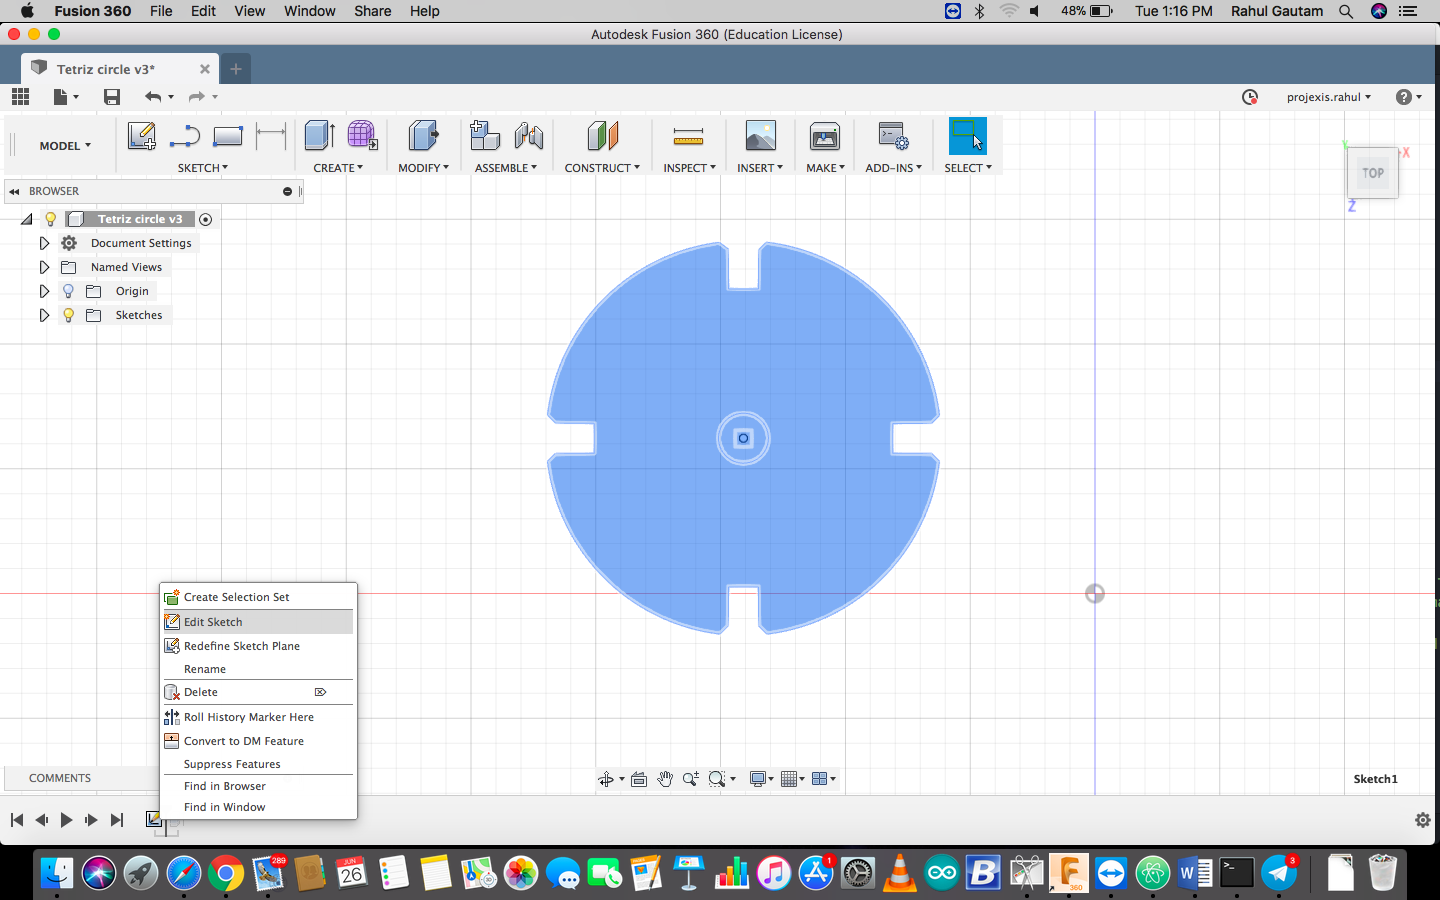Jump to the timeline end
The width and height of the screenshot is (1440, 900).
[117, 820]
